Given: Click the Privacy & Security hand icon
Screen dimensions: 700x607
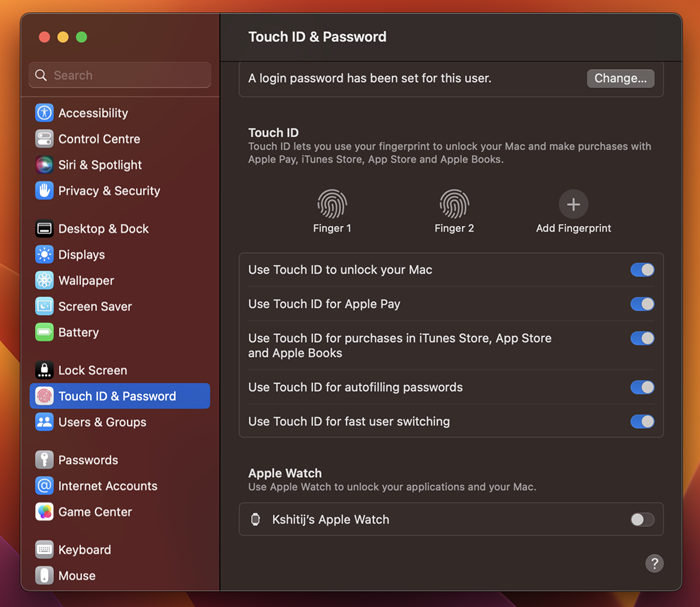Looking at the screenshot, I should tap(44, 191).
